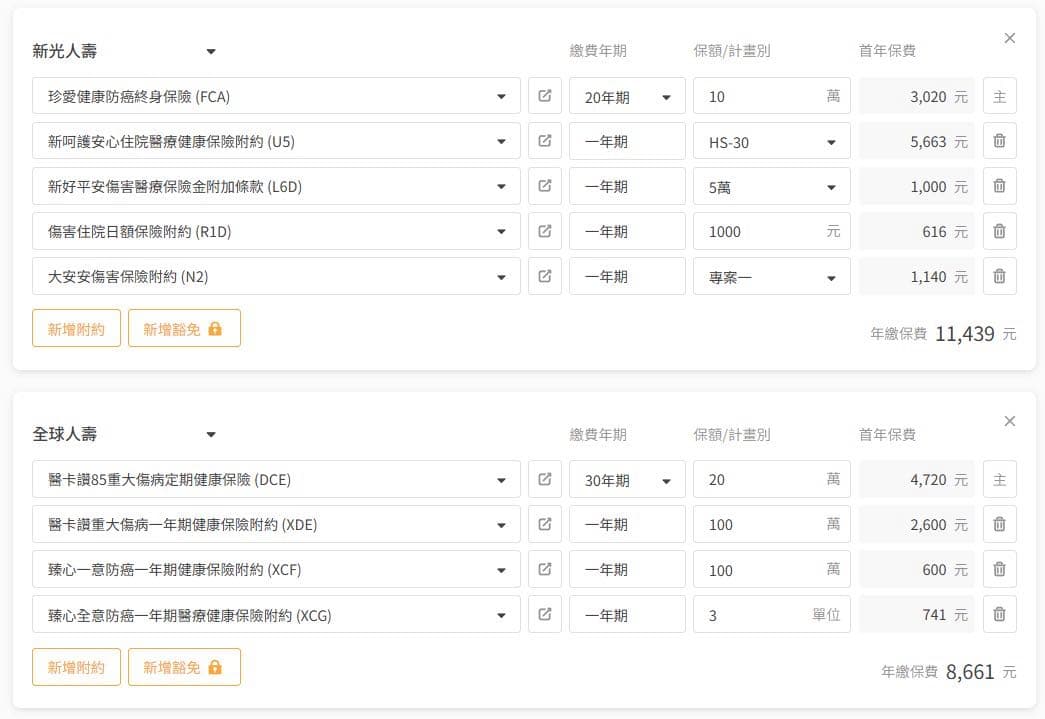Trash the 醫卡讚重大傷病一年期 (XDE) rider

(x=999, y=524)
